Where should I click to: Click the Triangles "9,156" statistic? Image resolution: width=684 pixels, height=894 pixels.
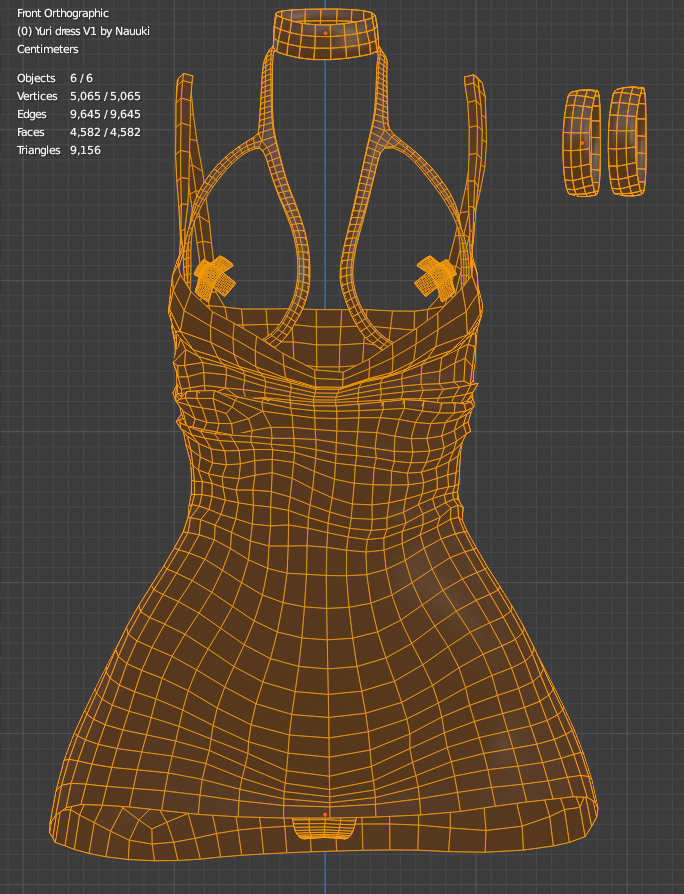(x=86, y=150)
